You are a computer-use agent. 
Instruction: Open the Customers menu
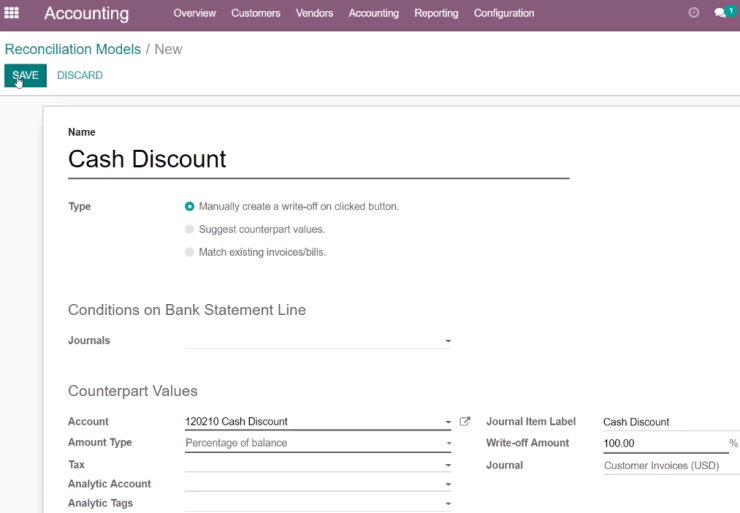pos(255,13)
